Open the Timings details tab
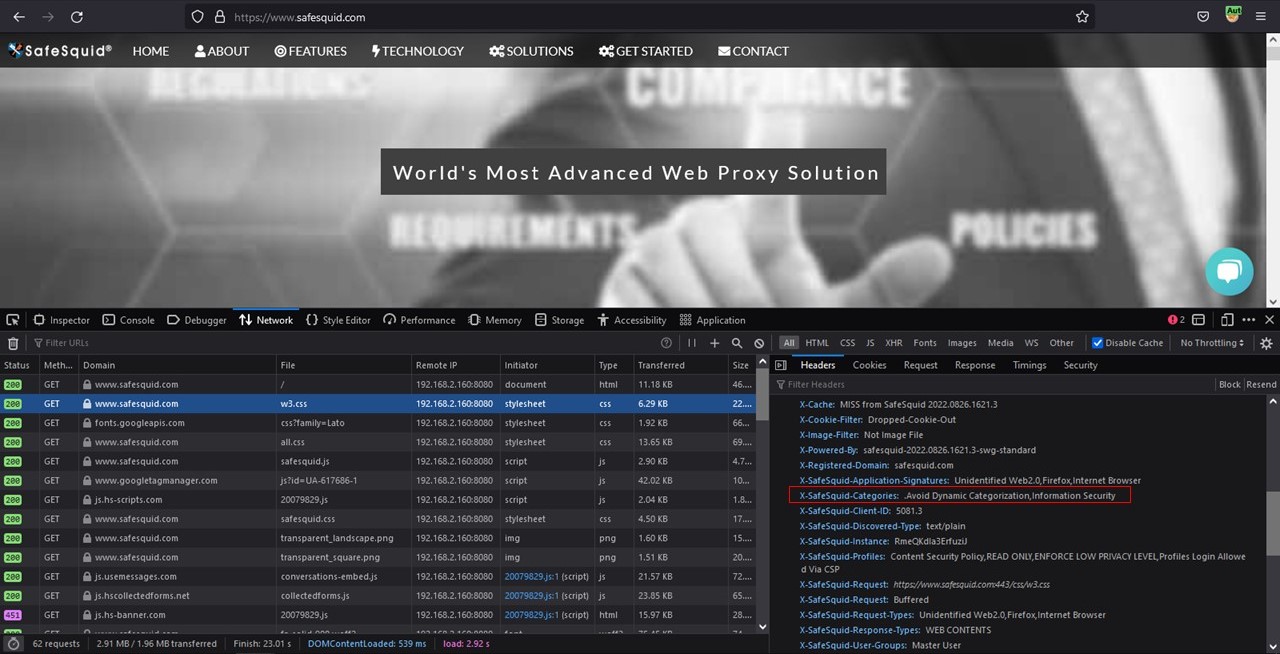Viewport: 1280px width, 654px height. point(1029,365)
